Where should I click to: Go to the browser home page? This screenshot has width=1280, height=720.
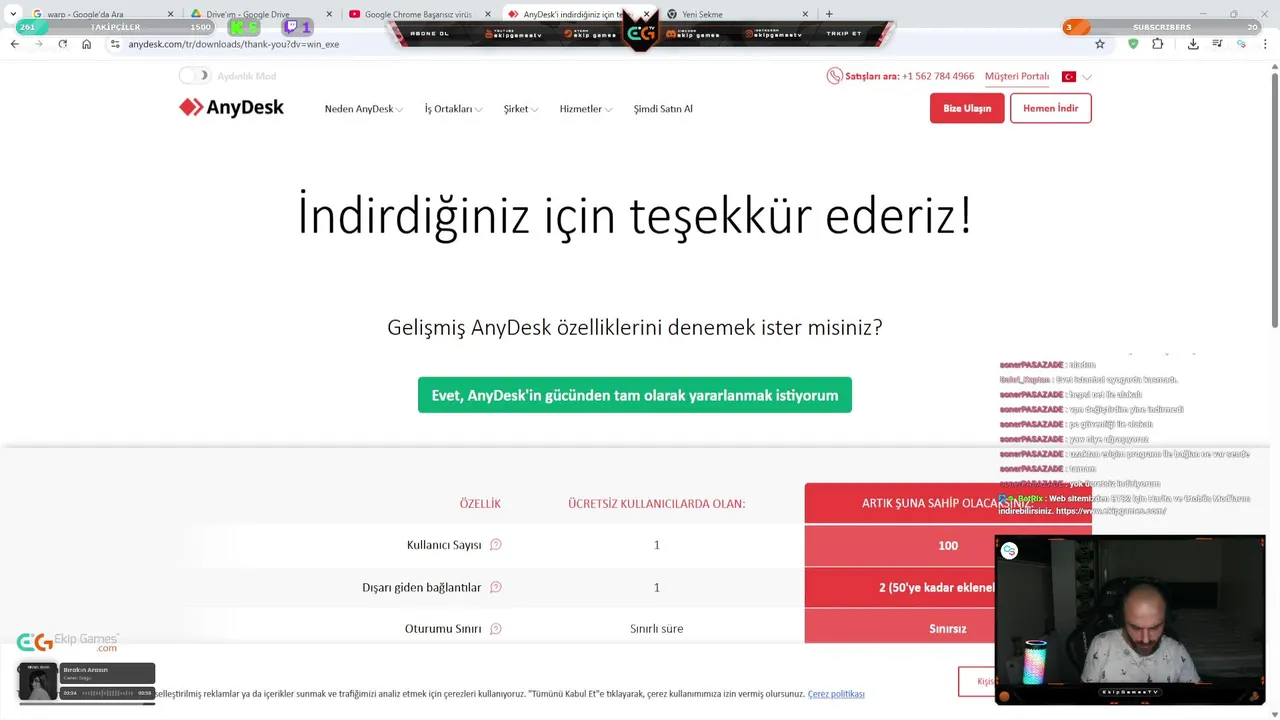(x=86, y=44)
